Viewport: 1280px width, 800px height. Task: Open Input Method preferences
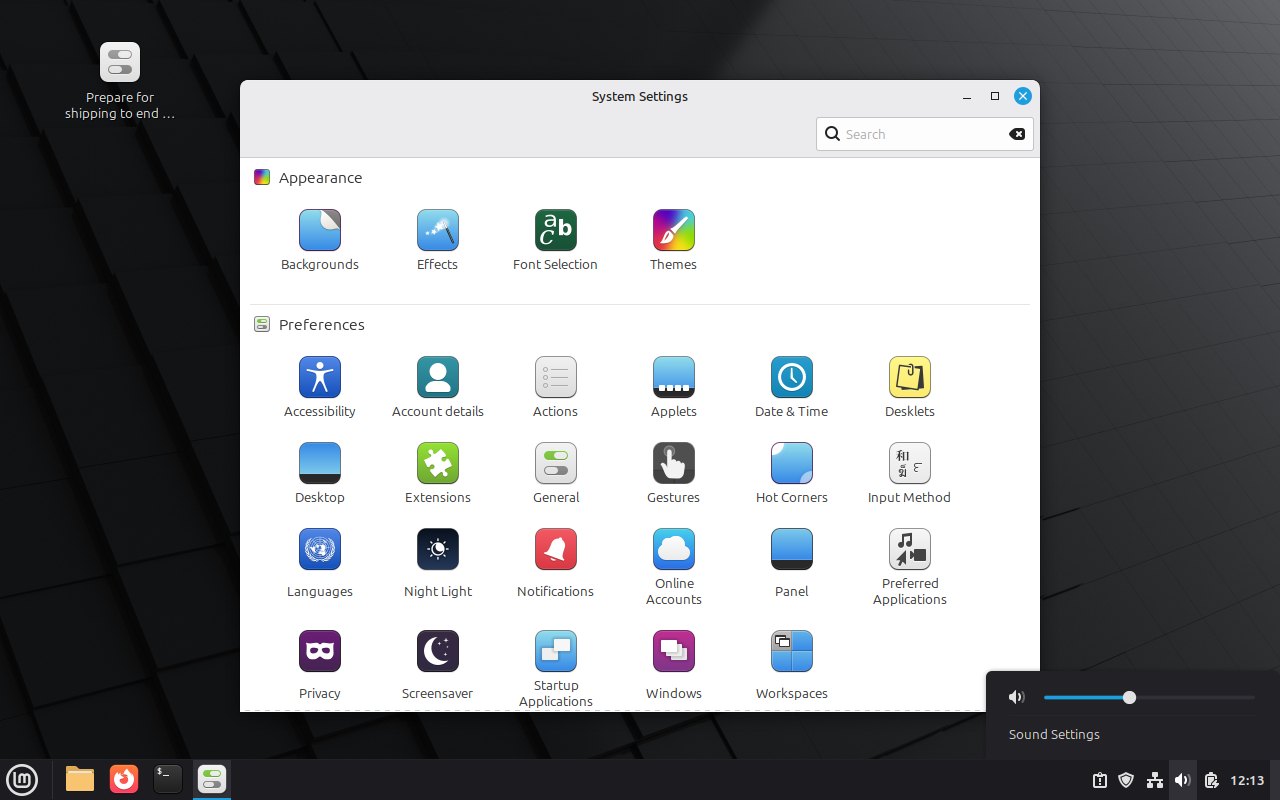910,473
